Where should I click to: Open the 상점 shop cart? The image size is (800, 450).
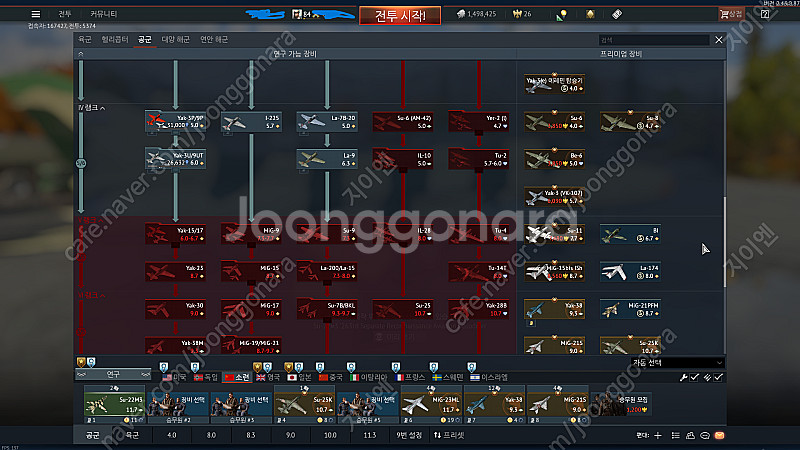tap(731, 14)
